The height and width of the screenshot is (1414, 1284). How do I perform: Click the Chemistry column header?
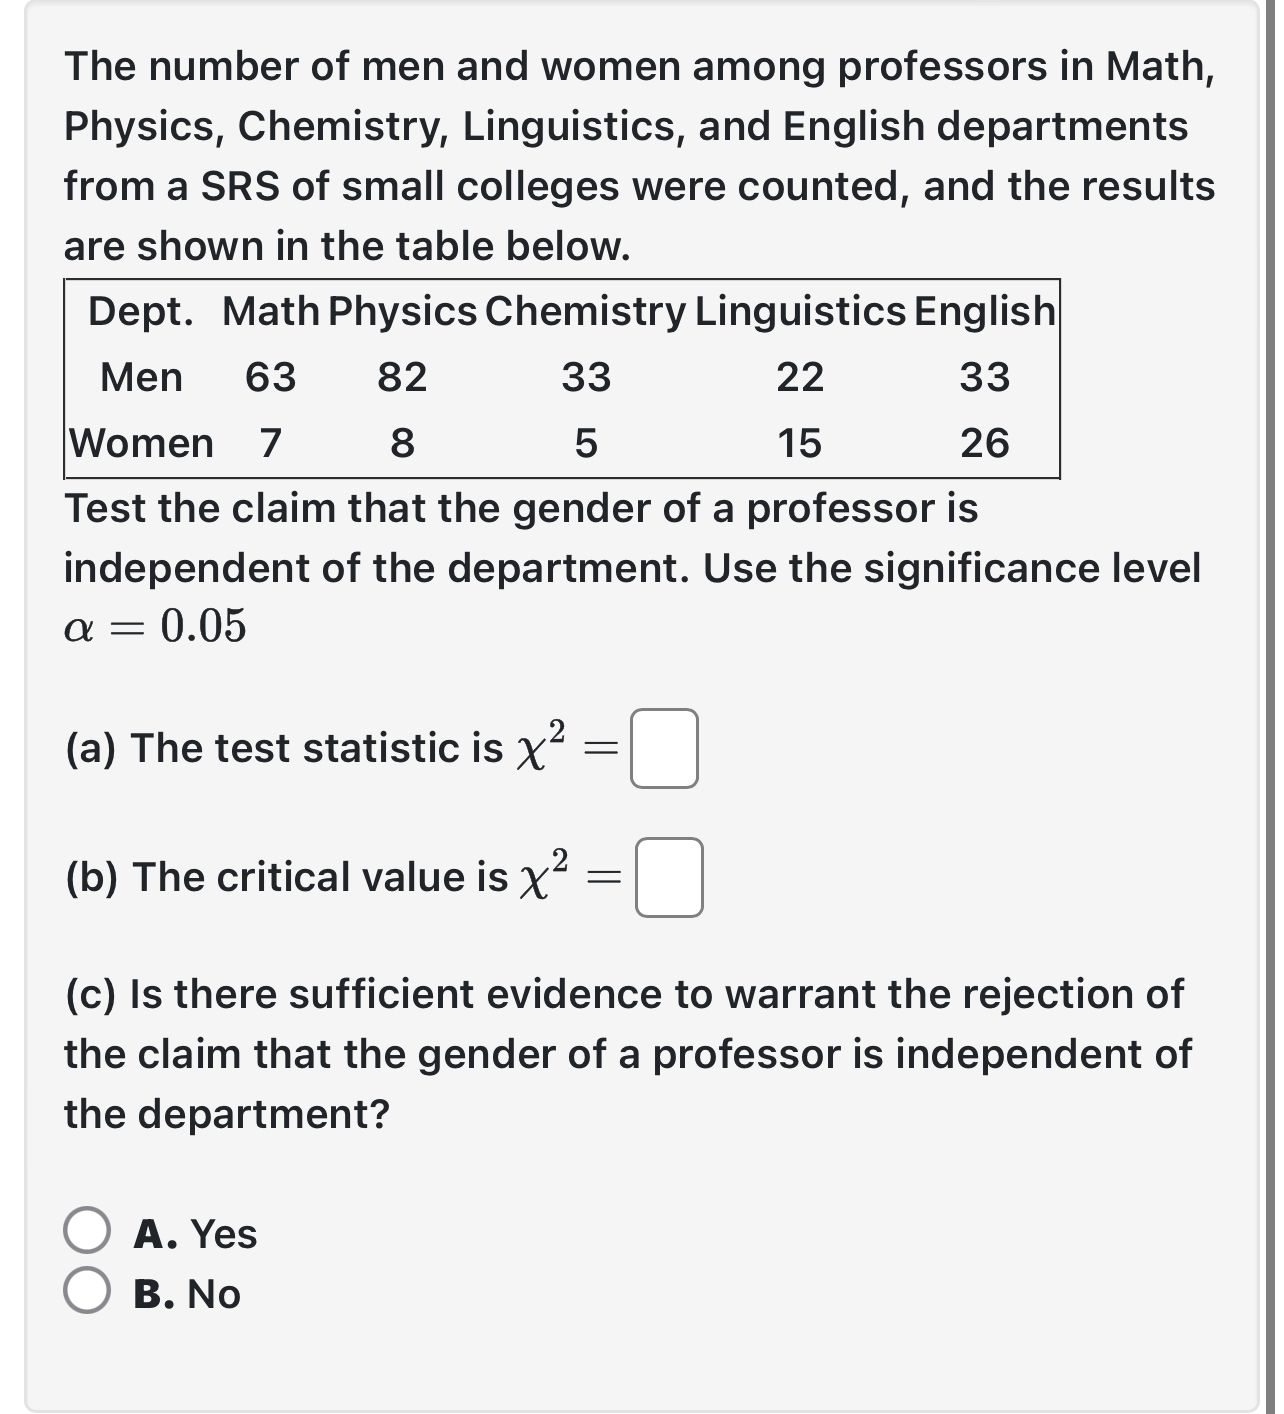coord(584,311)
